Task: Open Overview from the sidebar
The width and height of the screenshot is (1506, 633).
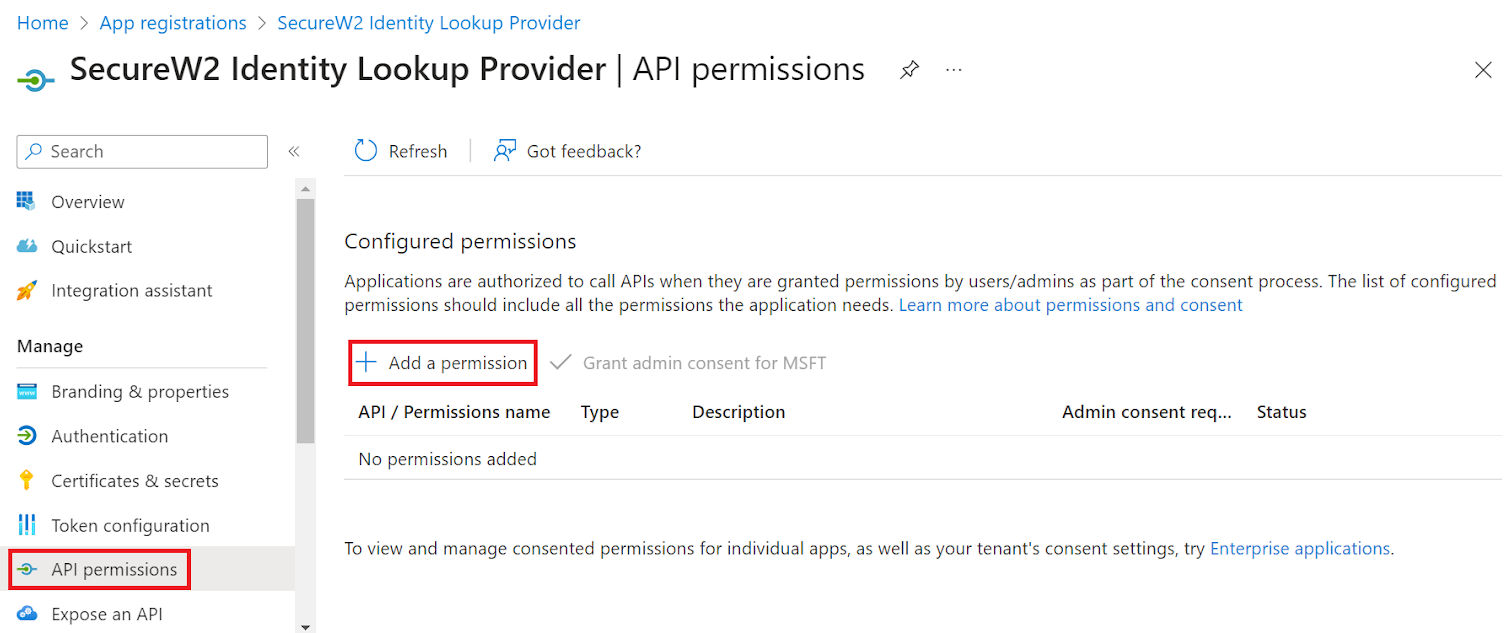Action: [x=88, y=202]
